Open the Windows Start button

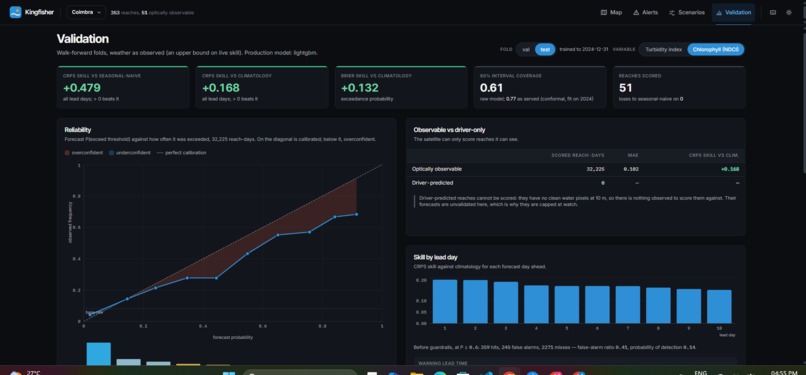point(229,372)
